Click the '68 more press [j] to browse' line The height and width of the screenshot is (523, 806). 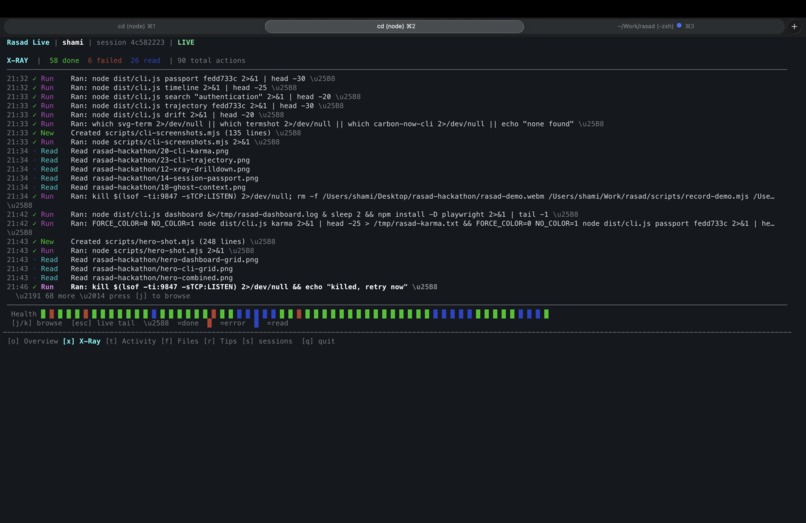click(x=103, y=296)
